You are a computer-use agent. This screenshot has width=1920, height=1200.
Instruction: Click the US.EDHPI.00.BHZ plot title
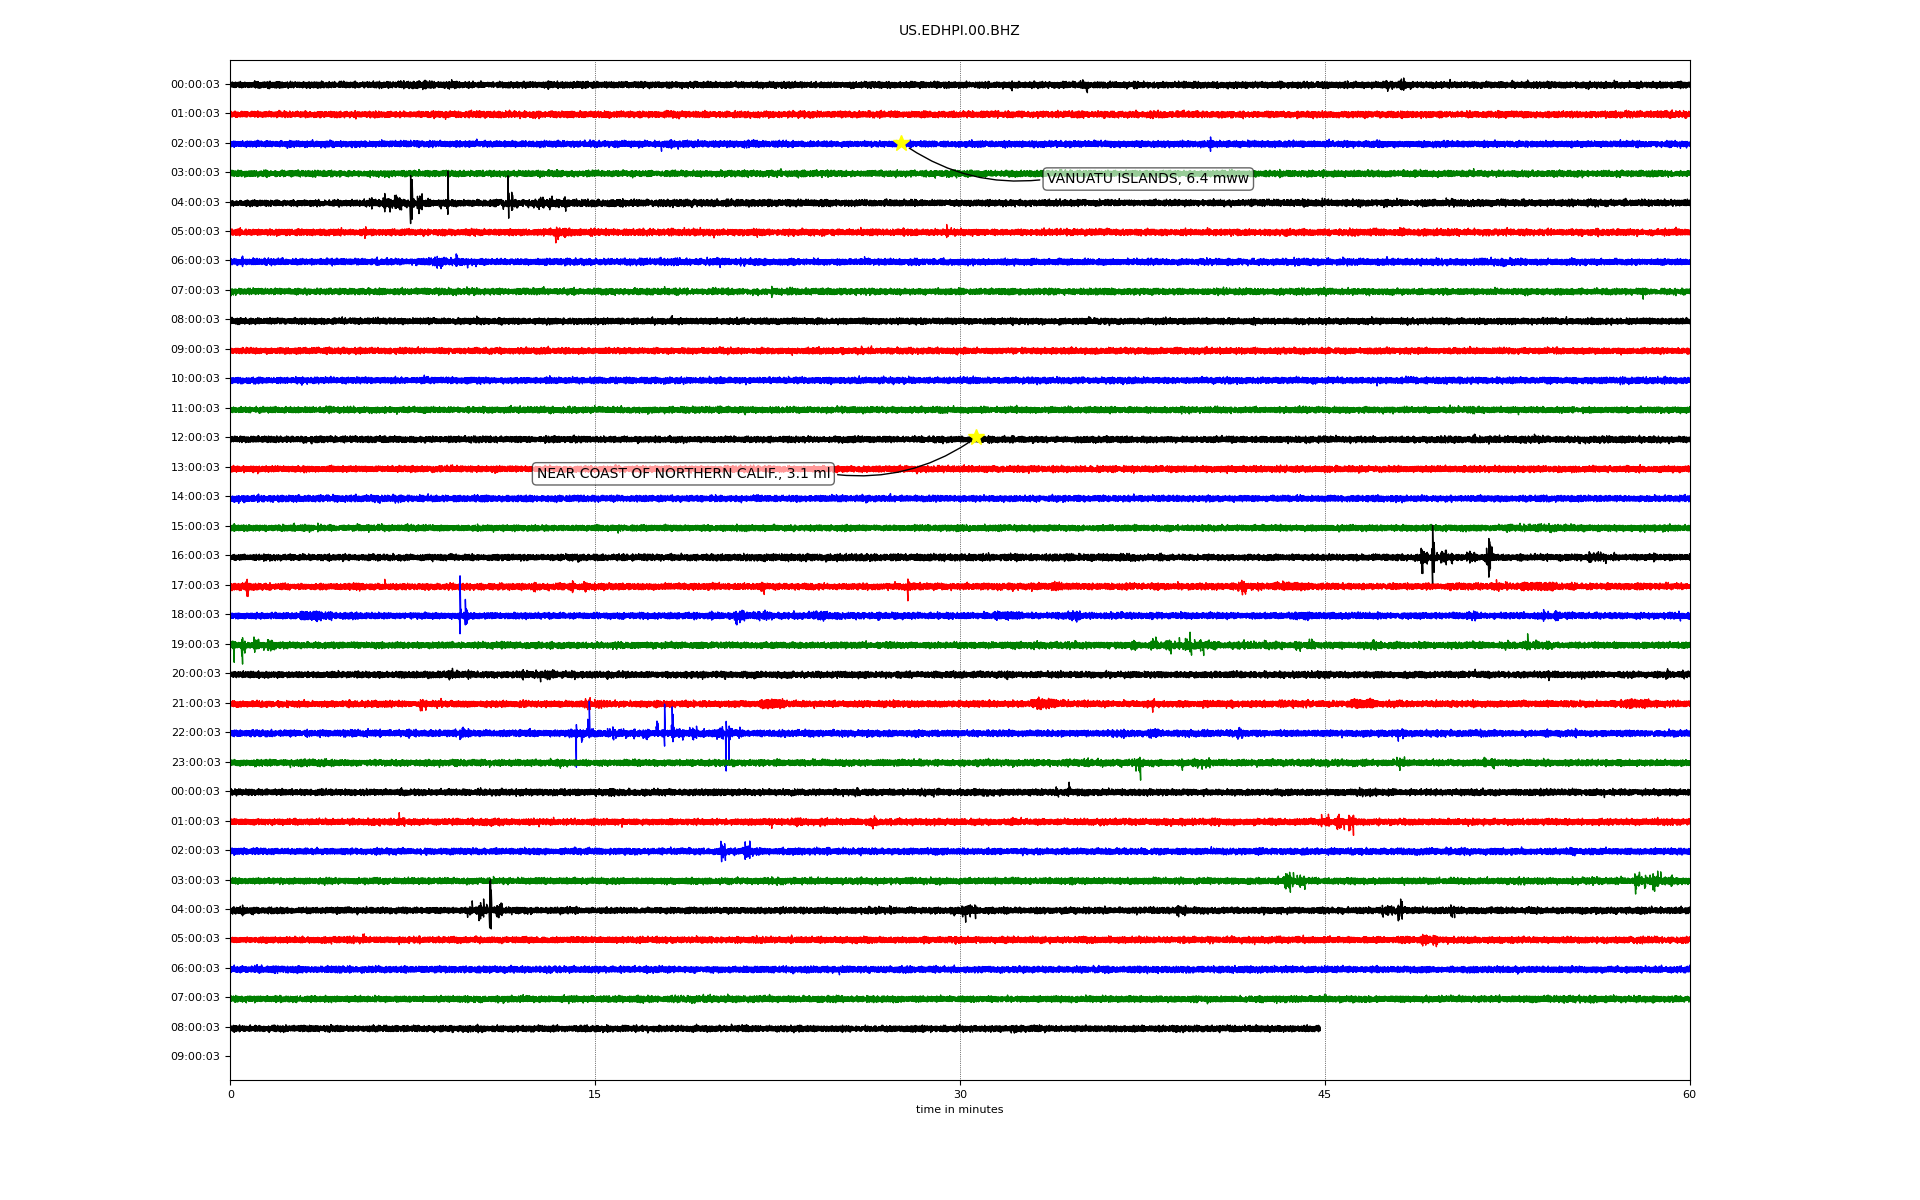click(x=959, y=31)
